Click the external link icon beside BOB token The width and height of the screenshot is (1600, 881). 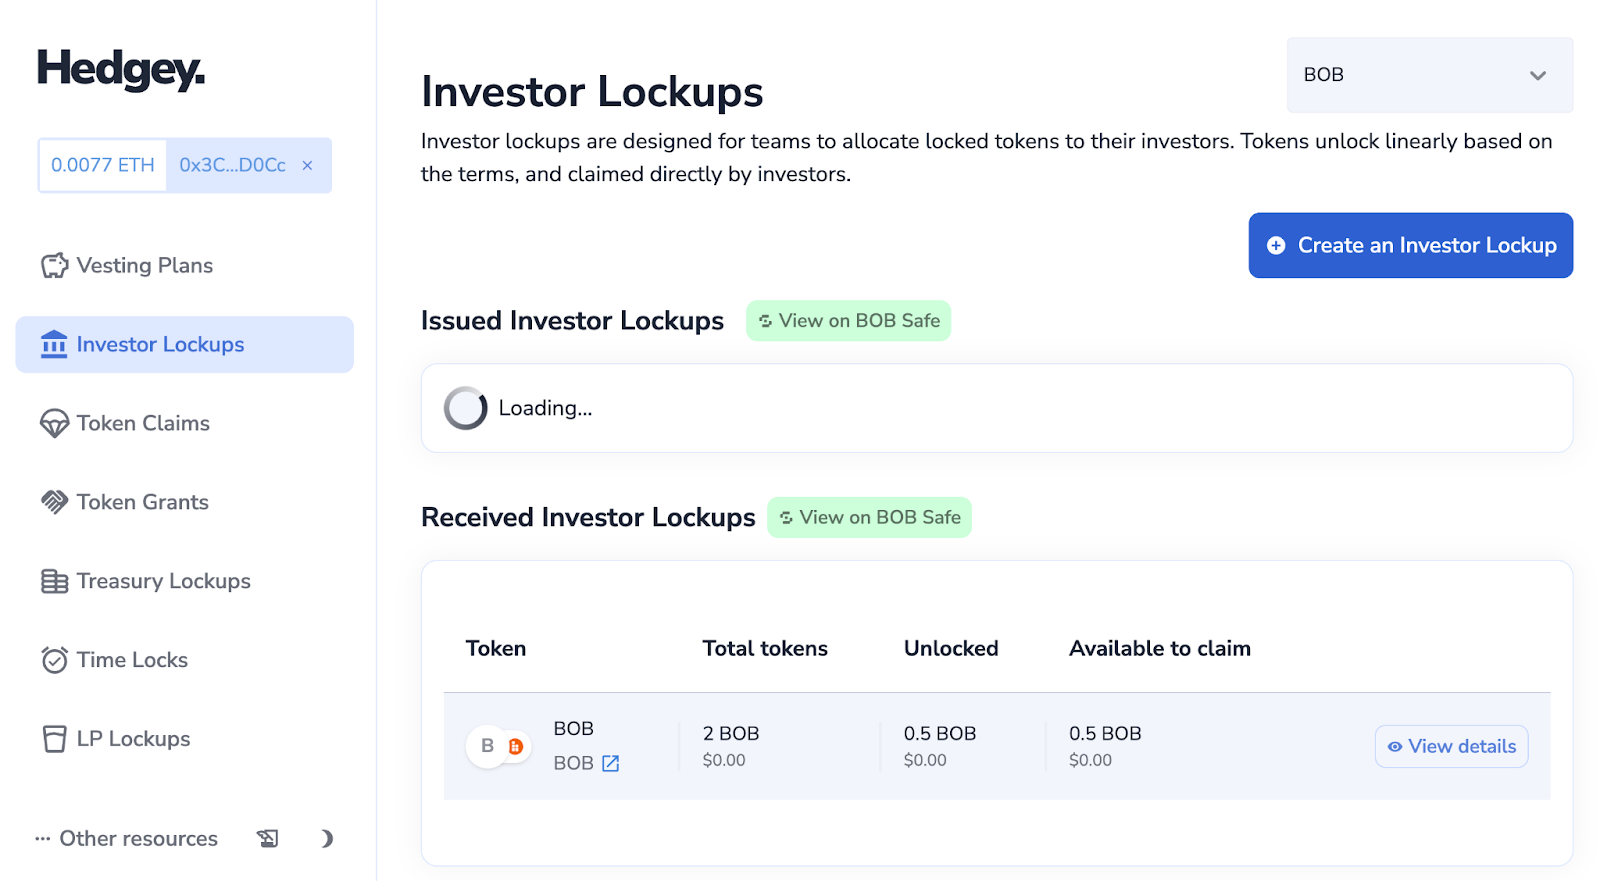click(x=610, y=763)
